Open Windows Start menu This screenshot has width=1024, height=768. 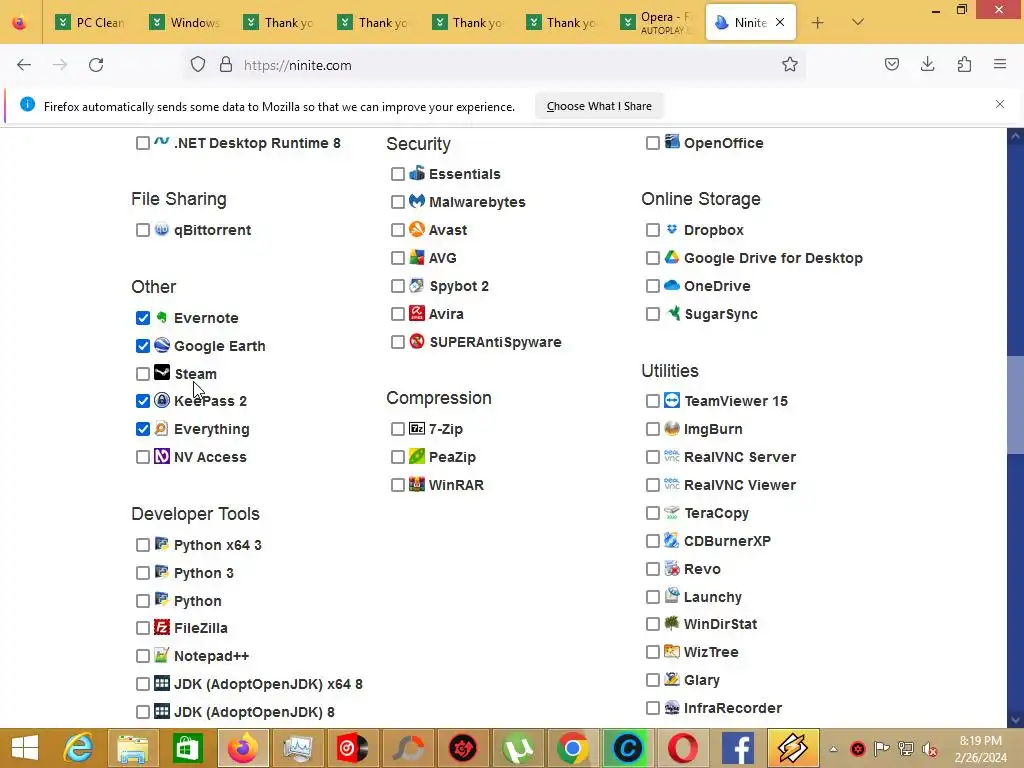click(x=25, y=748)
